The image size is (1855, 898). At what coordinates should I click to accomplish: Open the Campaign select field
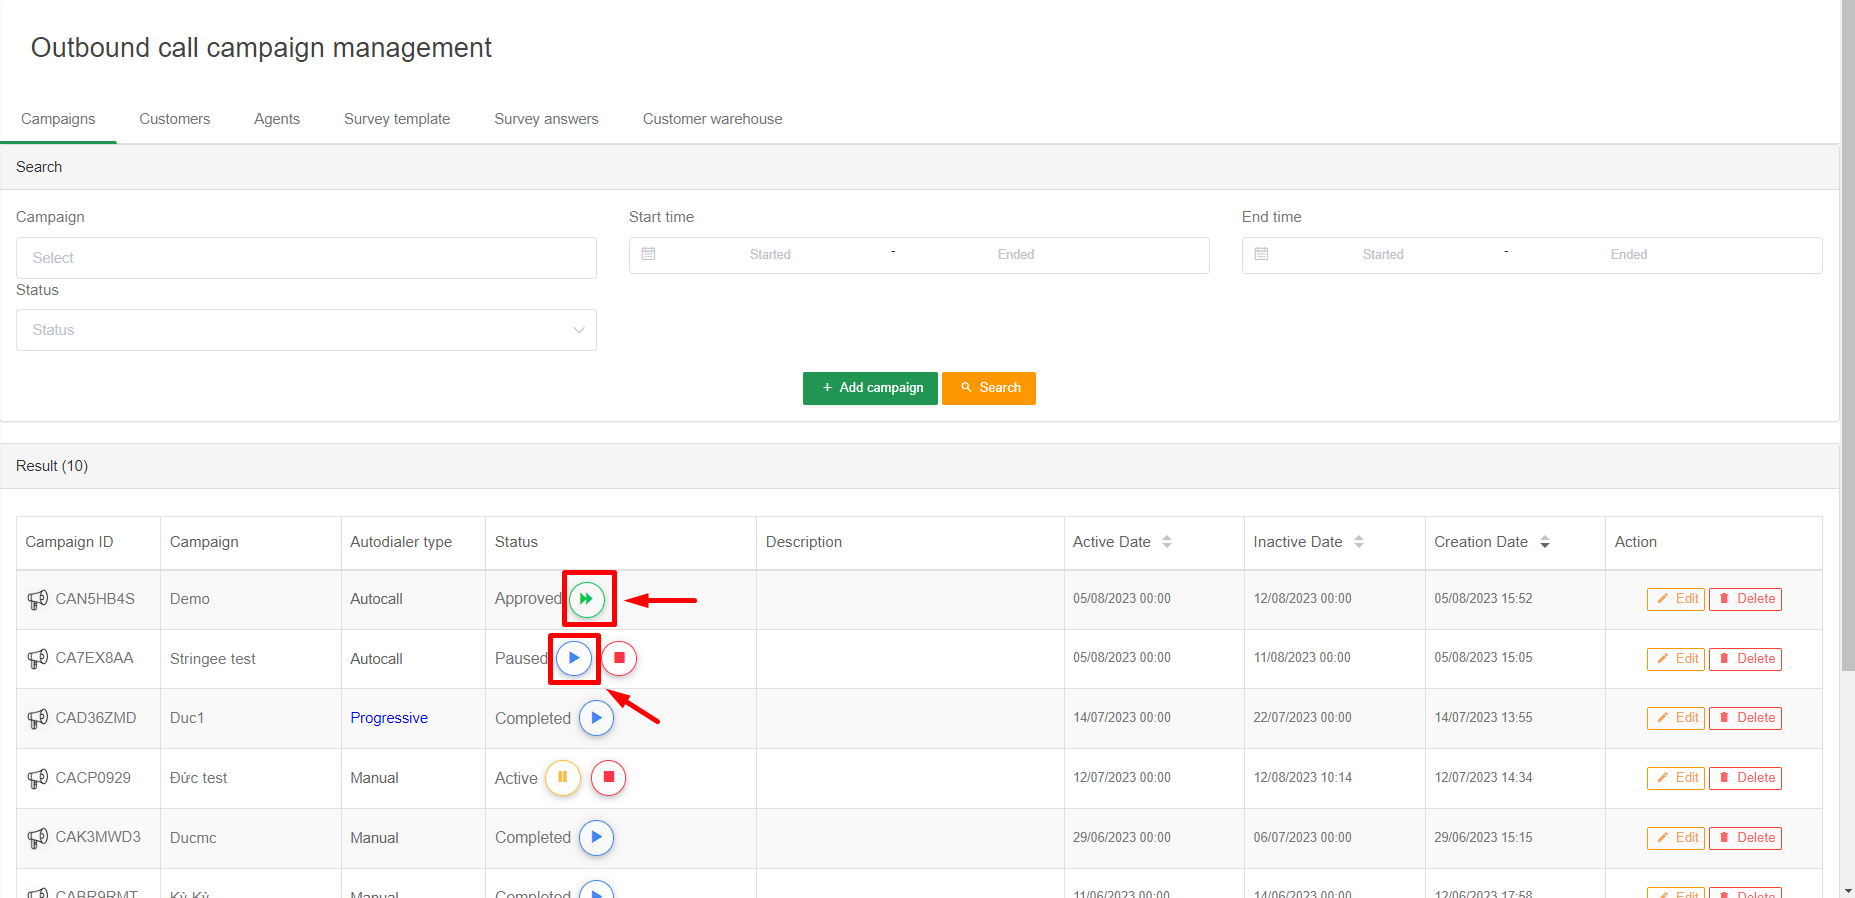point(306,258)
